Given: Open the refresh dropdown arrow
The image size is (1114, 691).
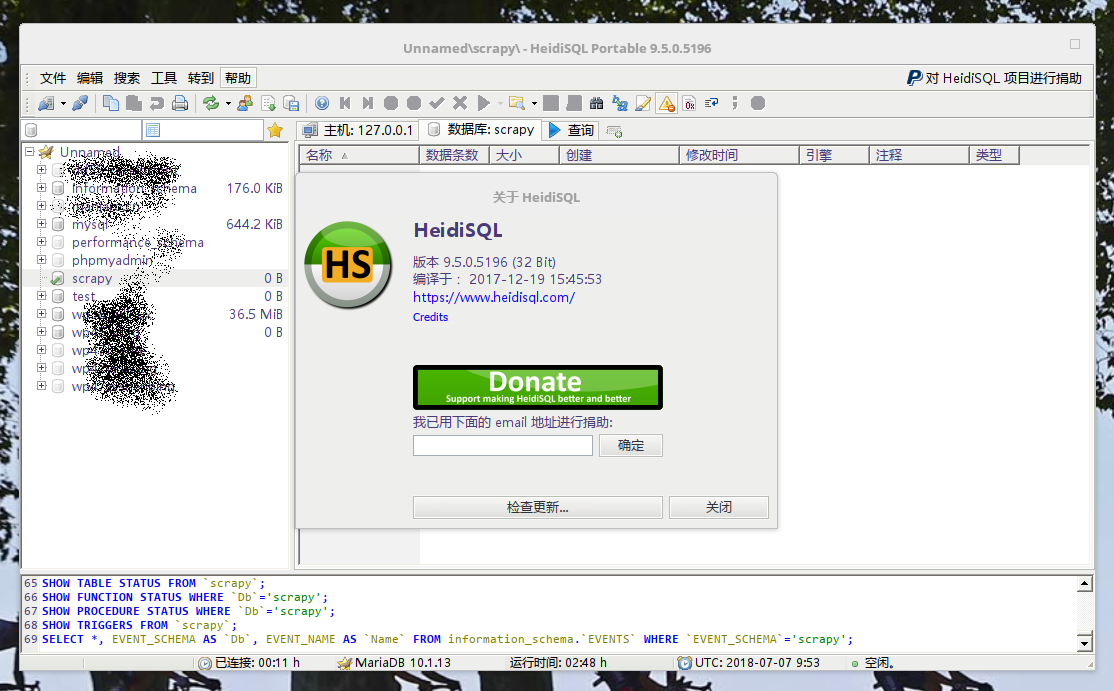Looking at the screenshot, I should 228,104.
